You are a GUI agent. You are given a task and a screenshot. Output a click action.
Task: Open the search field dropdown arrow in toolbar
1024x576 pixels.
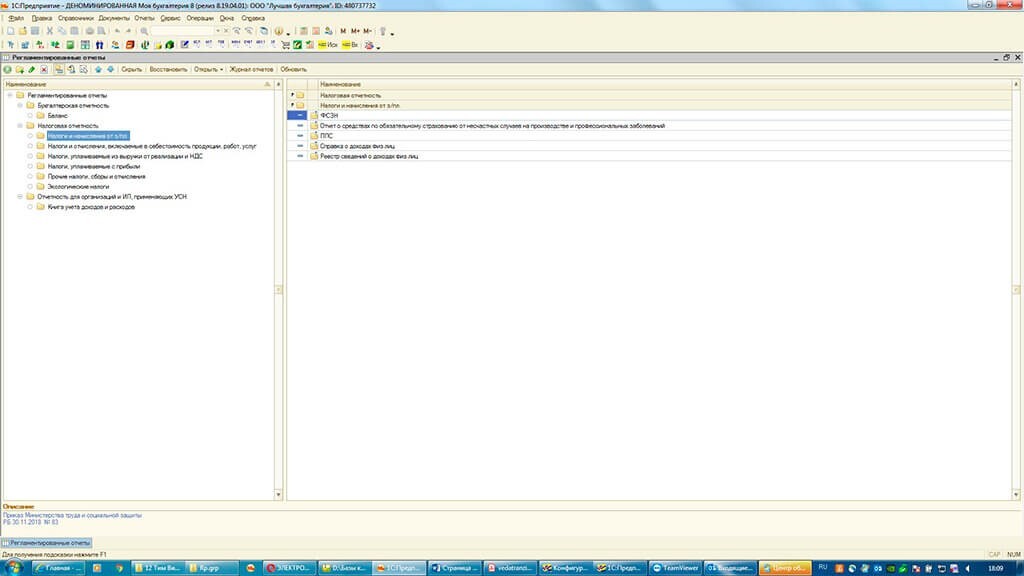point(218,31)
